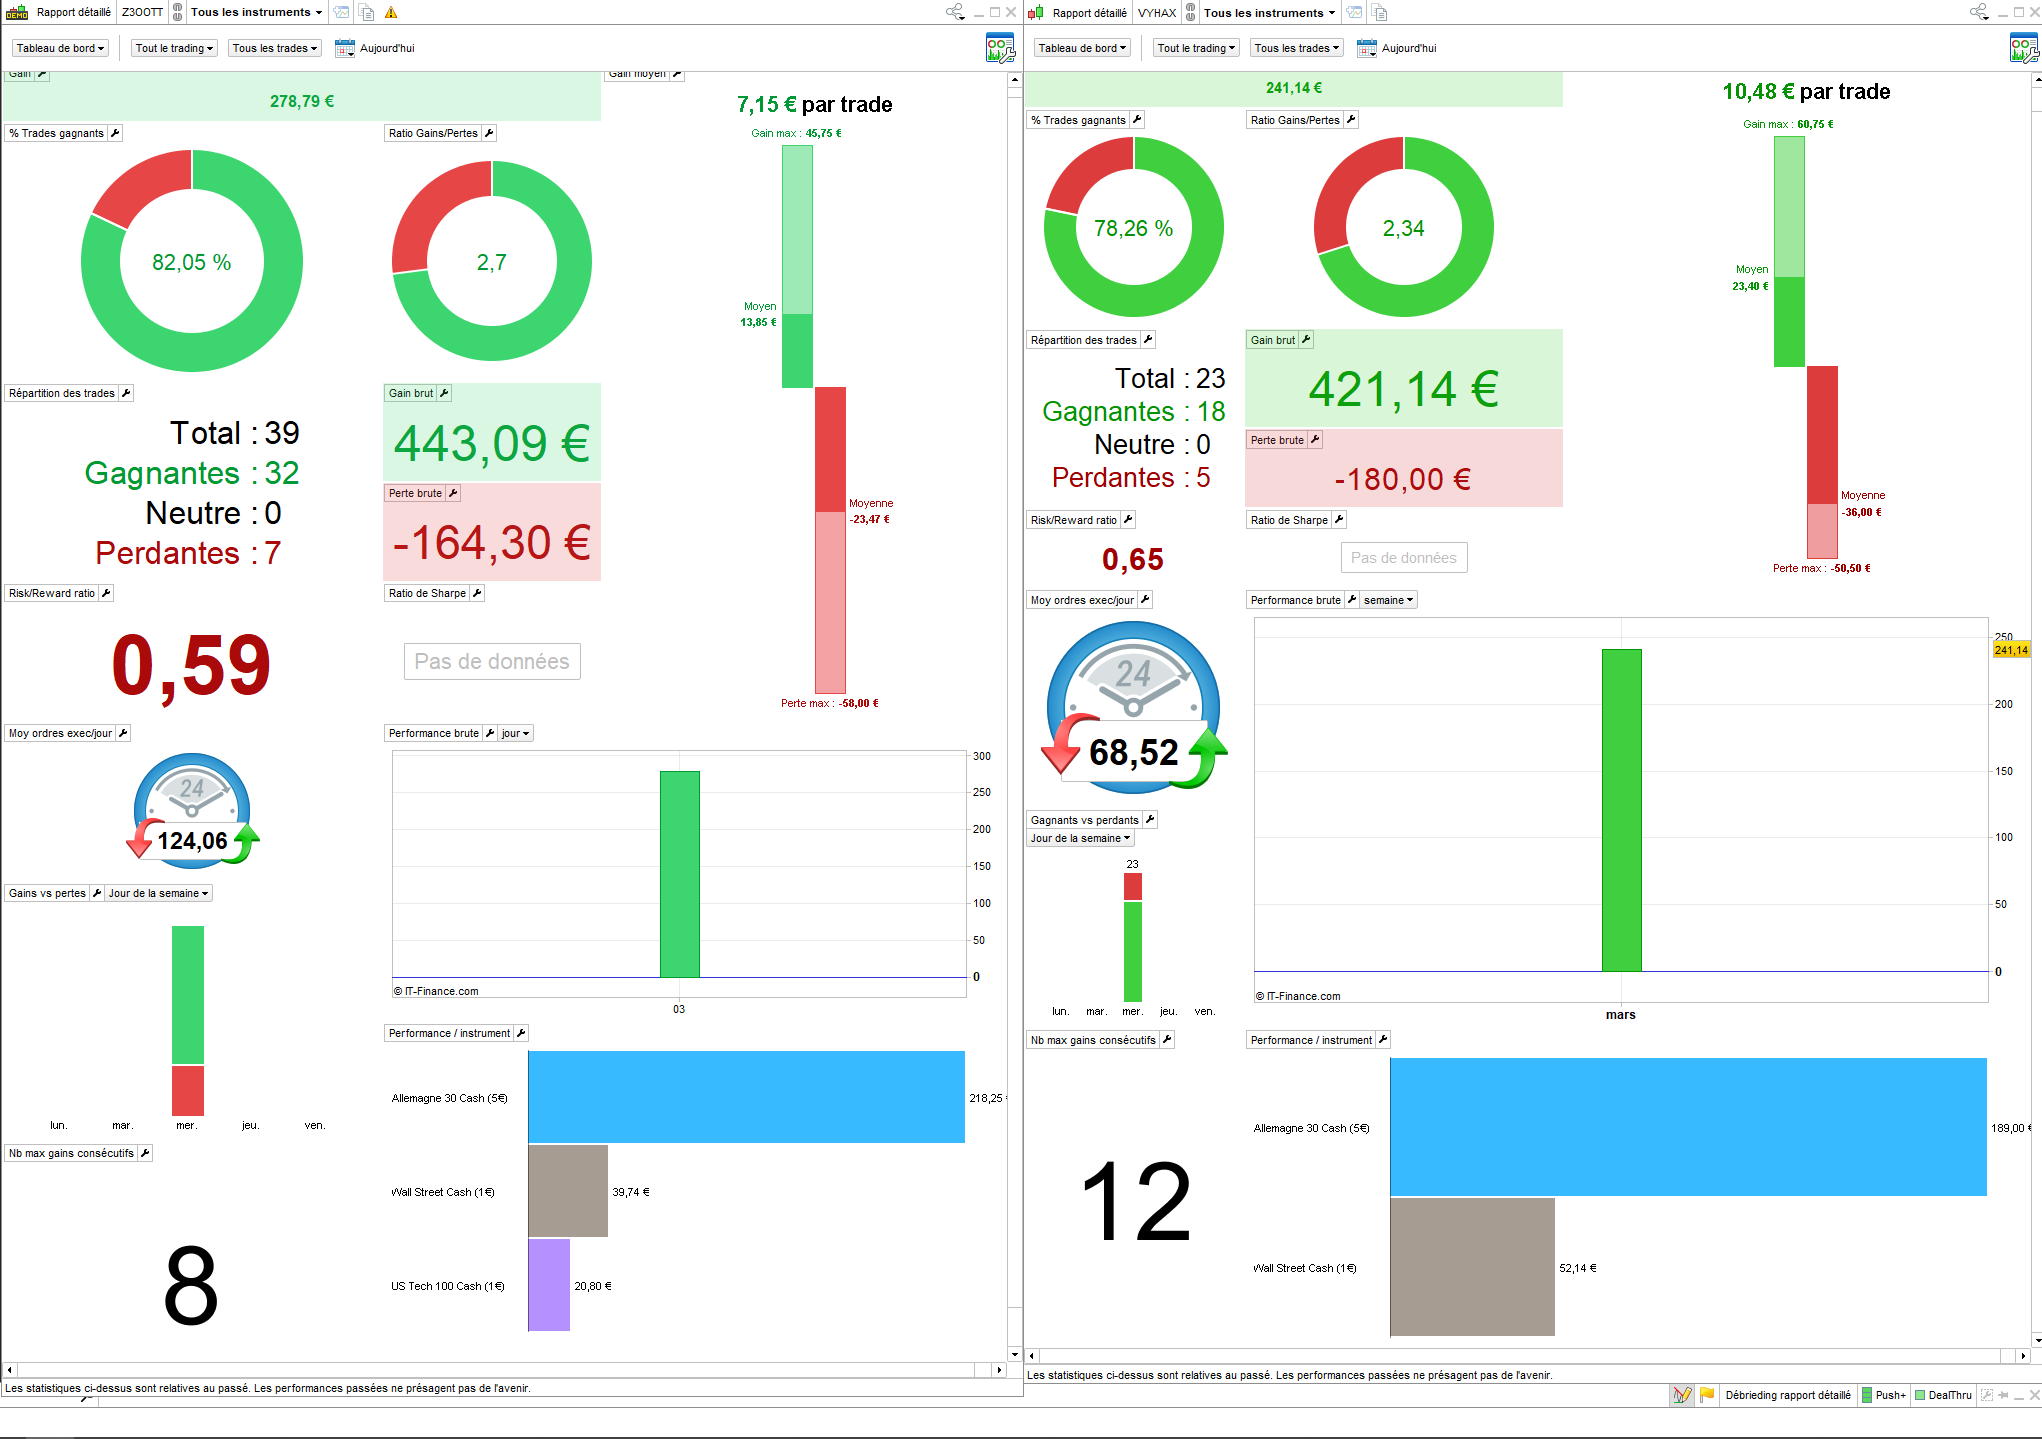This screenshot has height=1439, width=2042.
Task: Click wrench icon beside Ratio de Sharpe (right)
Action: (x=1339, y=520)
